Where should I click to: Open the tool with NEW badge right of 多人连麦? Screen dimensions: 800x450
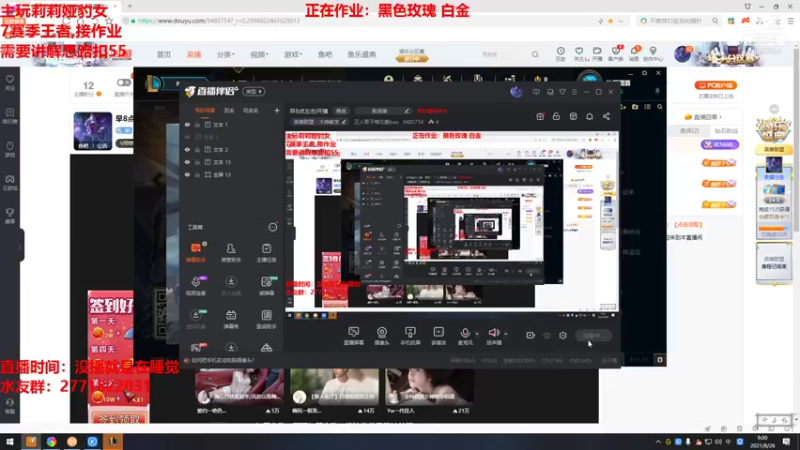[x=266, y=286]
